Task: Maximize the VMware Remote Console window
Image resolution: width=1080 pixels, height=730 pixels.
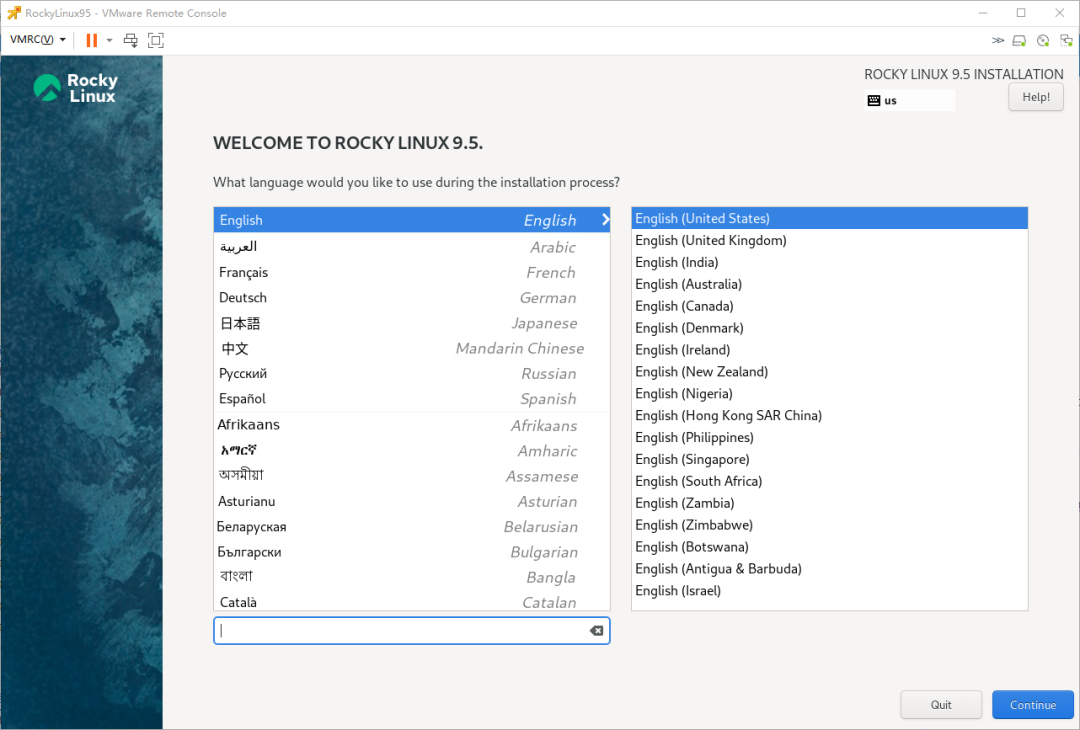Action: (1021, 13)
